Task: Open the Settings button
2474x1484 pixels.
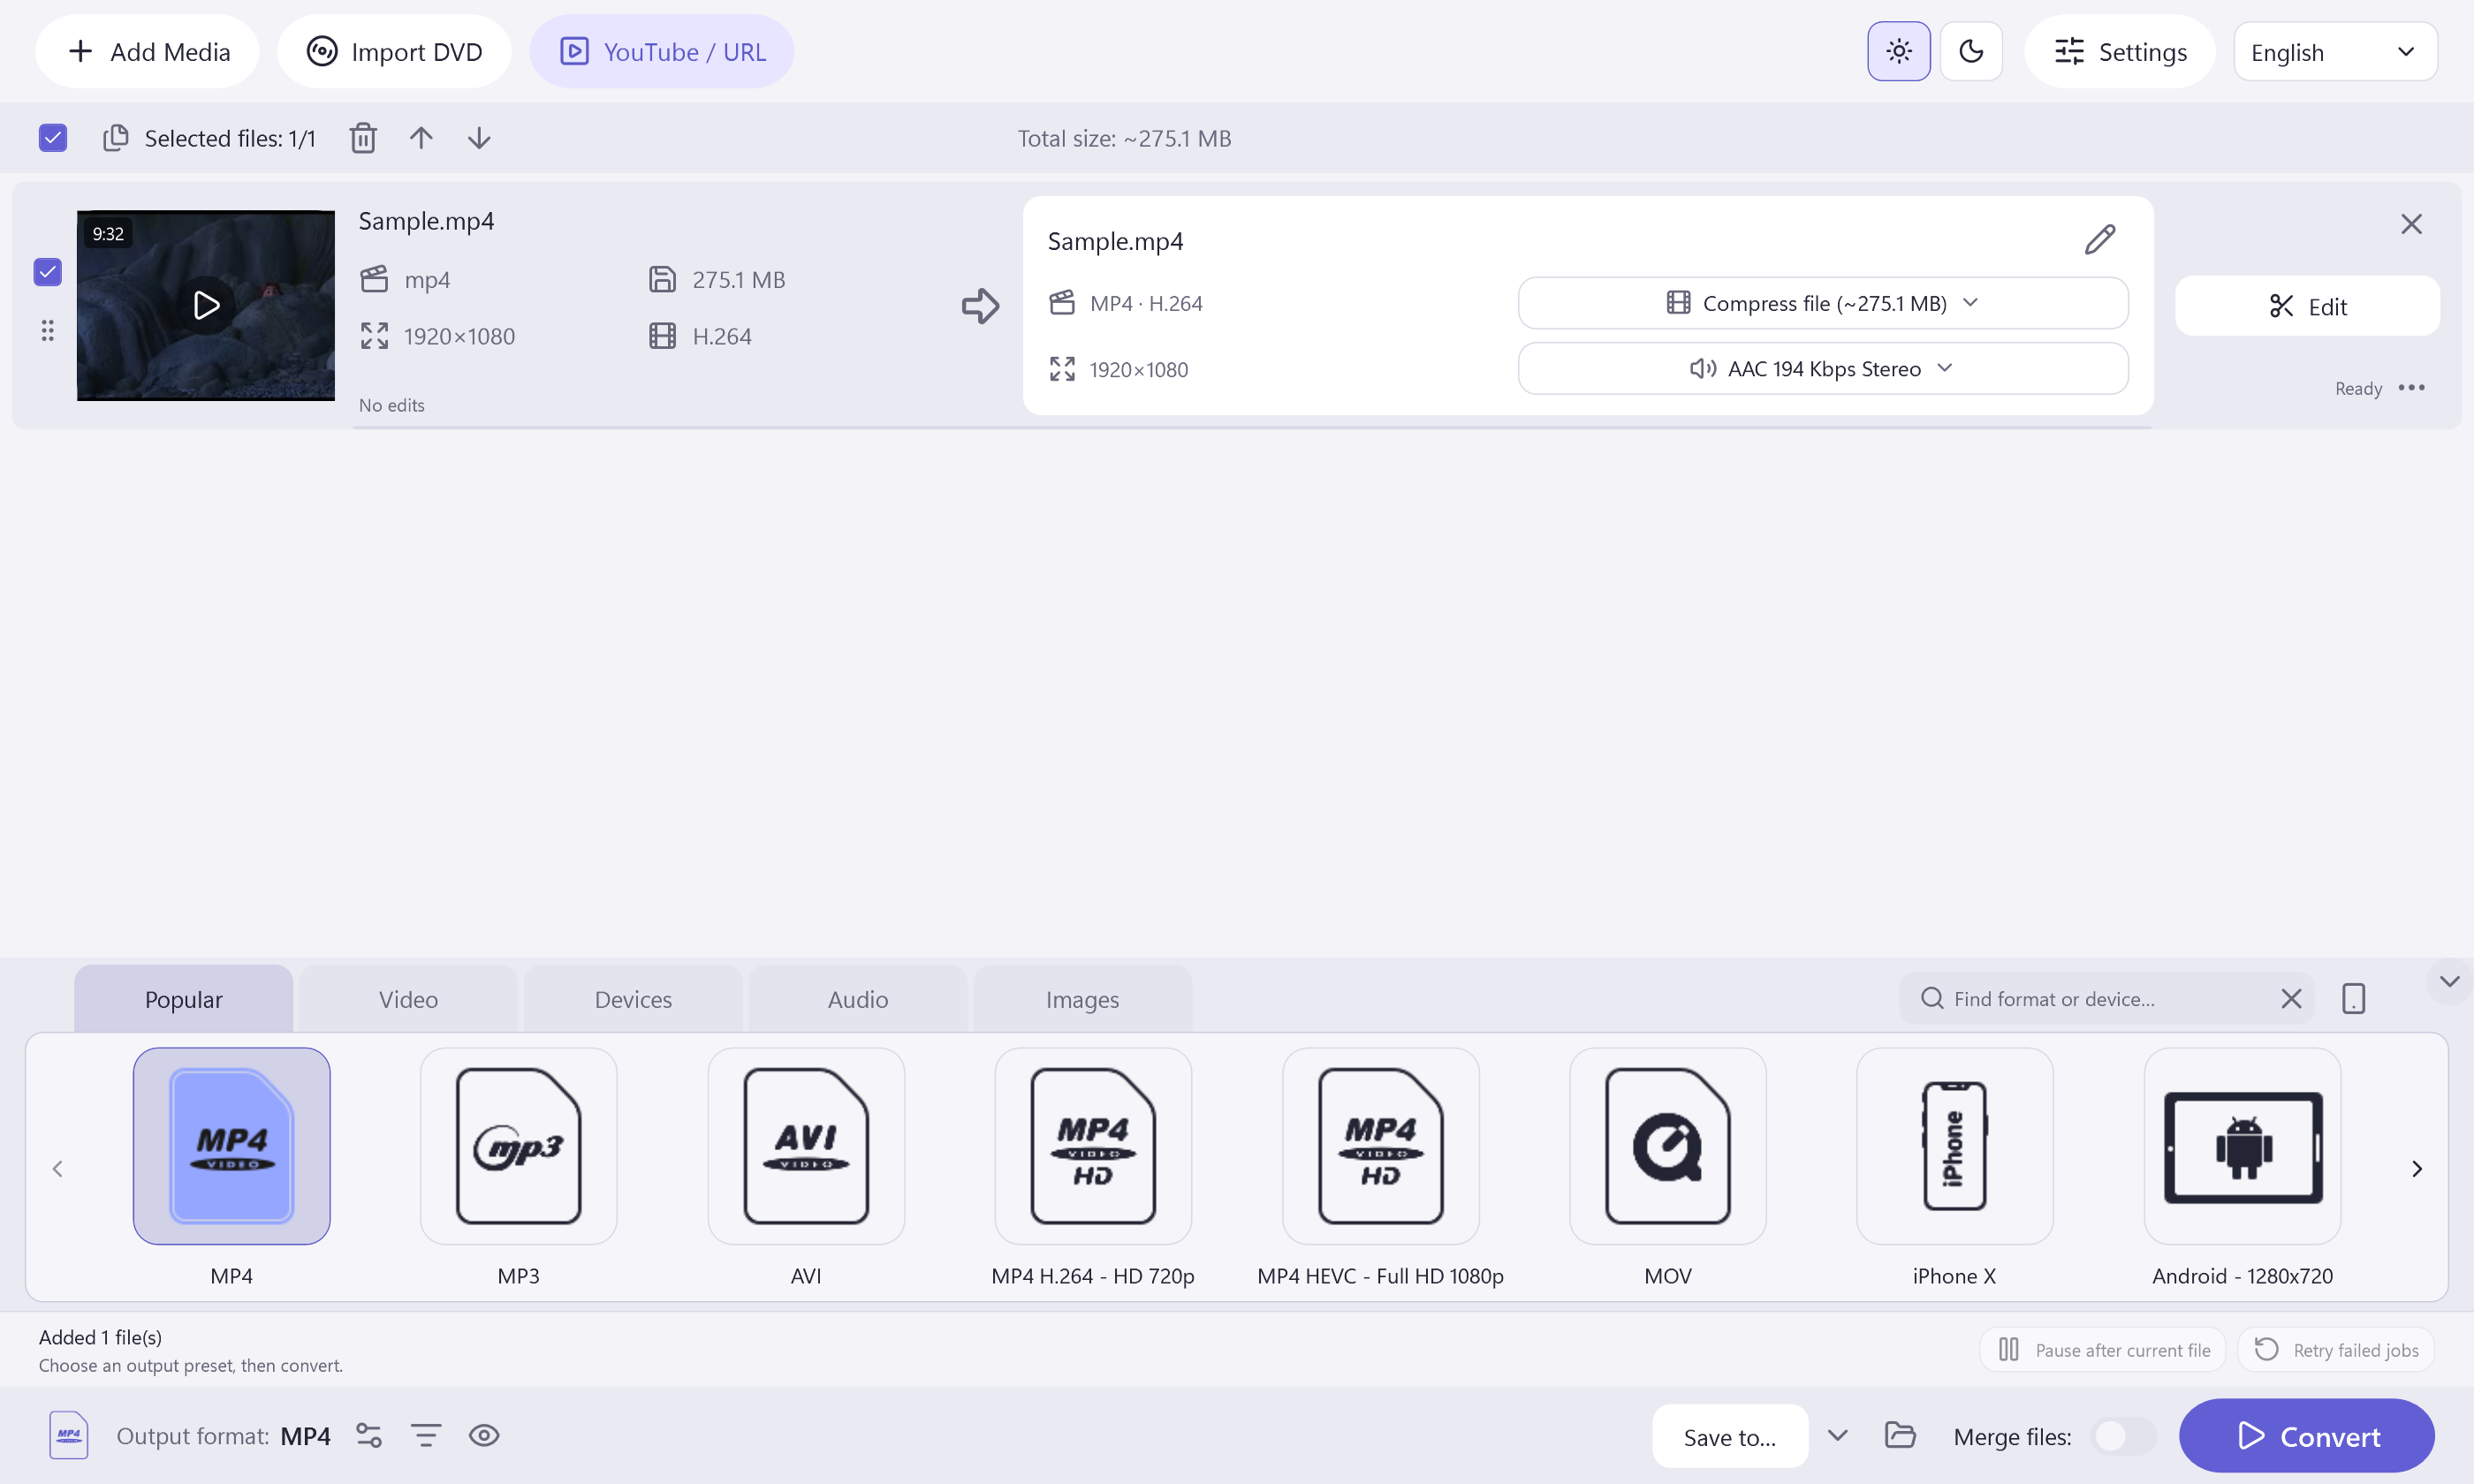Action: click(x=2120, y=51)
